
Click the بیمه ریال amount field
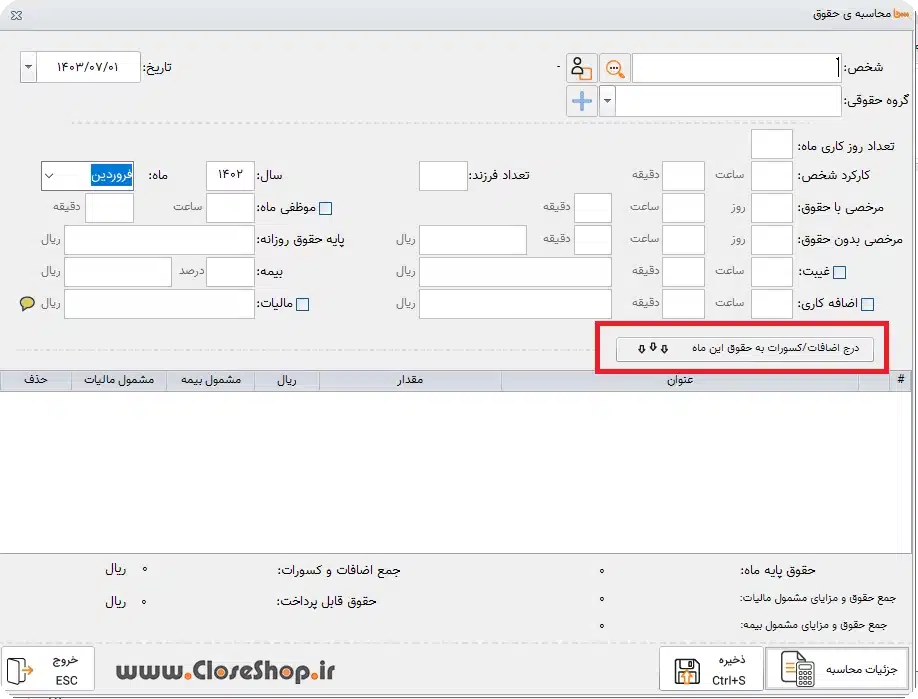click(x=118, y=272)
